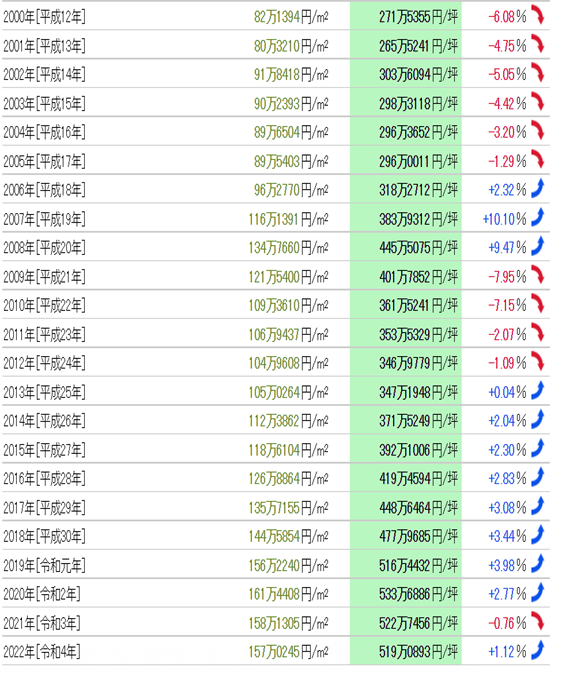
Task: Click the blue up arrow in the 2007年 row
Action: 537,217
